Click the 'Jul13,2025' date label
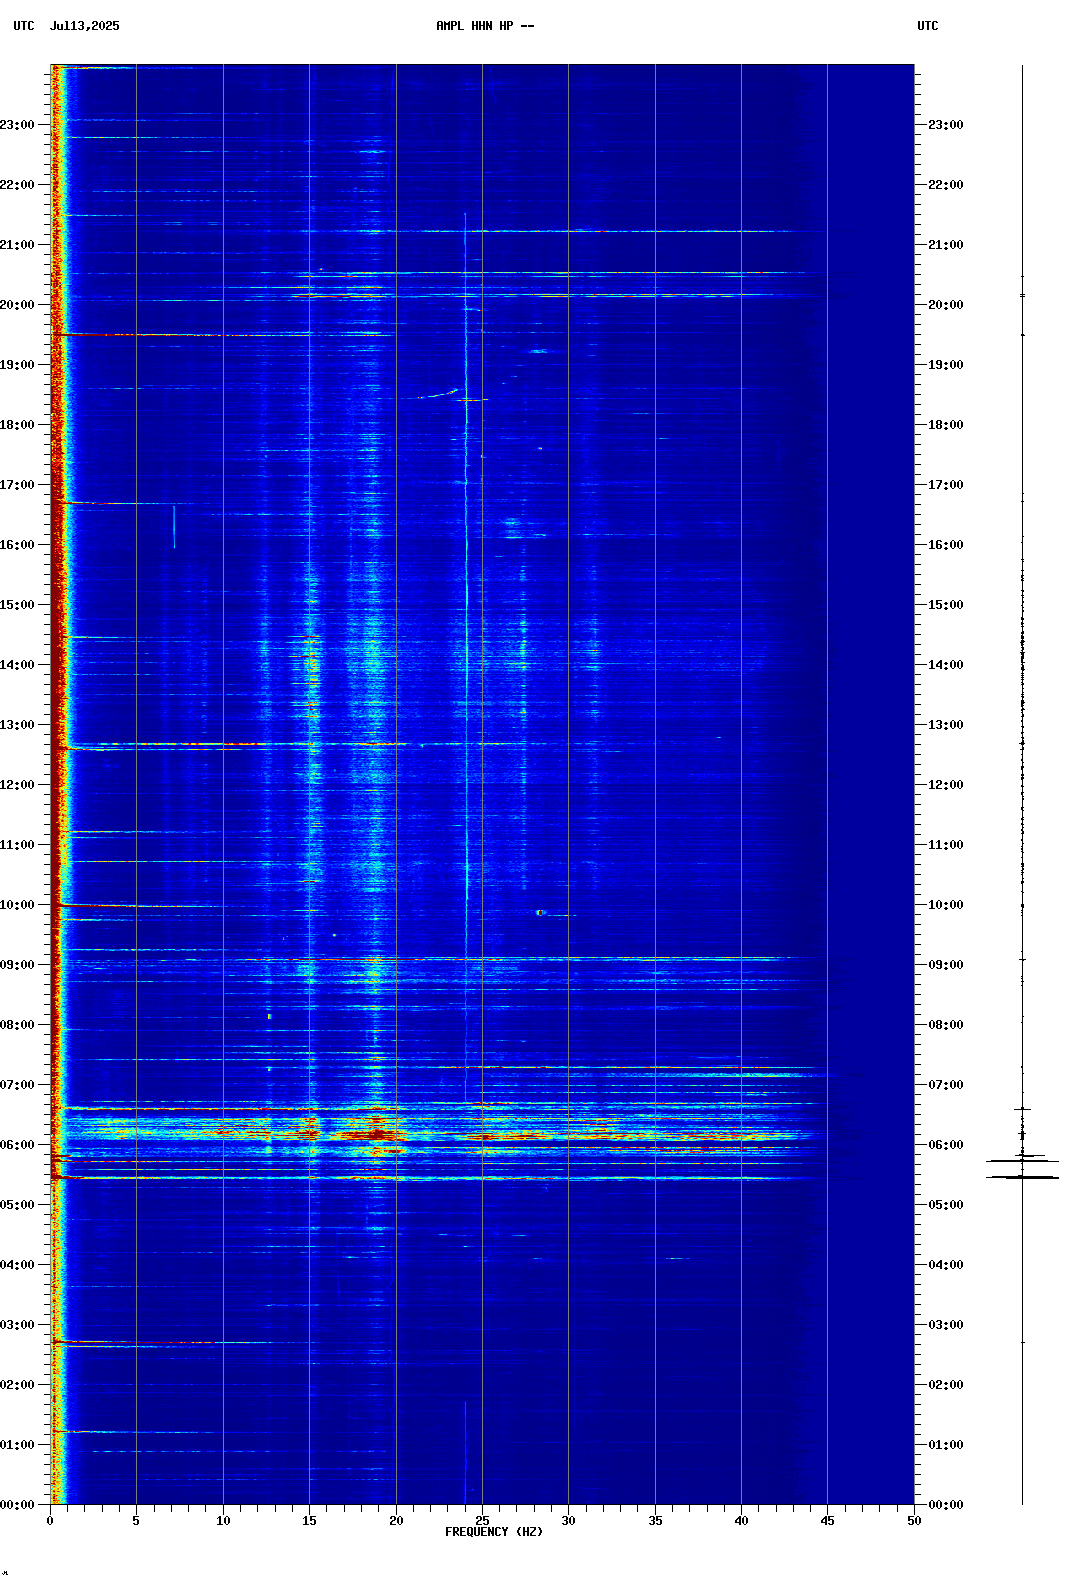 (x=84, y=26)
